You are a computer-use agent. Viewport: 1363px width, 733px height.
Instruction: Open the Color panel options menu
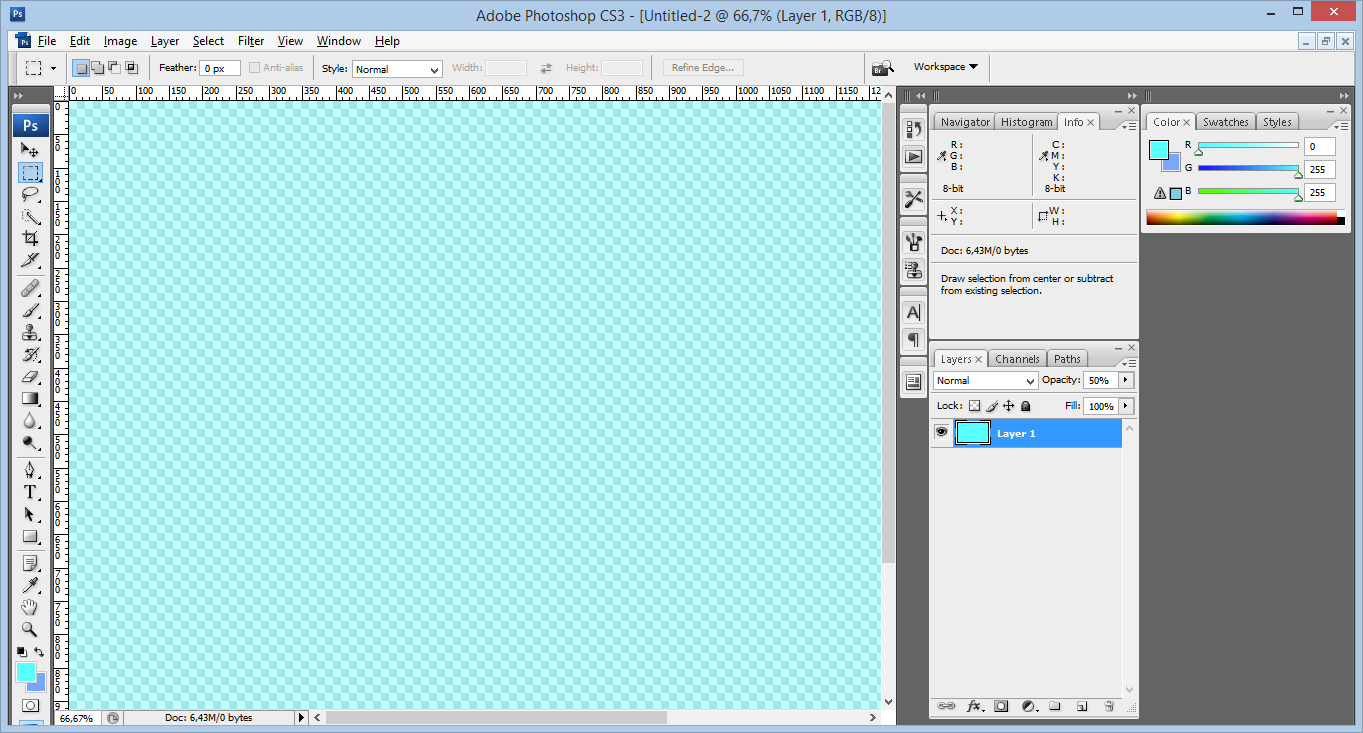[x=1340, y=125]
